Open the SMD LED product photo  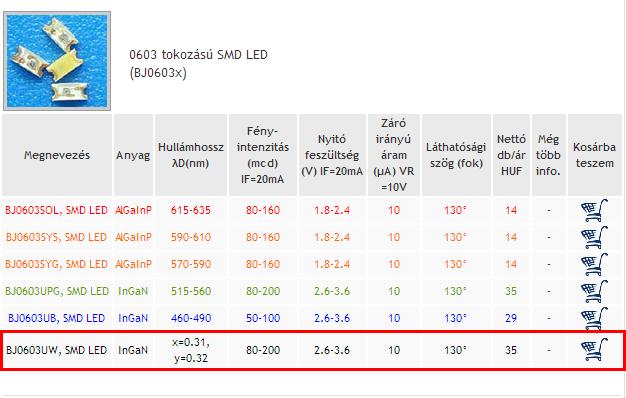(57, 61)
